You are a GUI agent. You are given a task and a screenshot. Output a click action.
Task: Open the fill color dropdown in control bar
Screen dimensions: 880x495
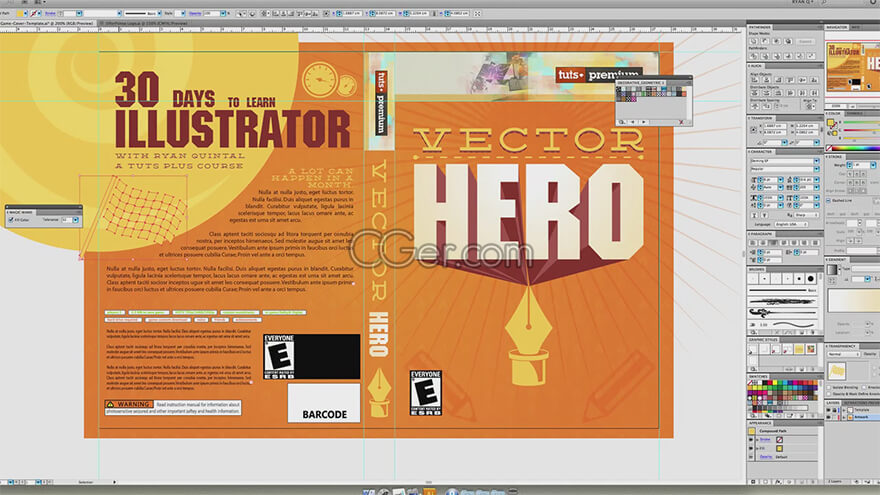click(x=26, y=13)
